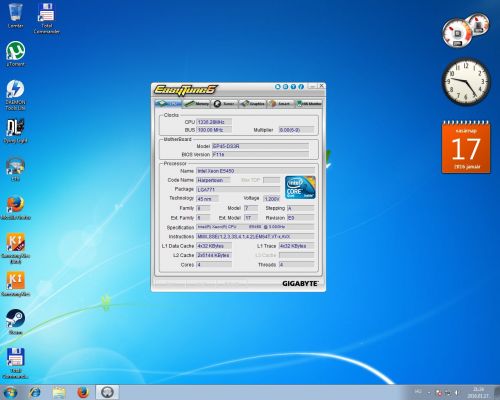Click the motherboard Model field
Viewport: 500px width, 400px height.
pyautogui.click(x=260, y=146)
